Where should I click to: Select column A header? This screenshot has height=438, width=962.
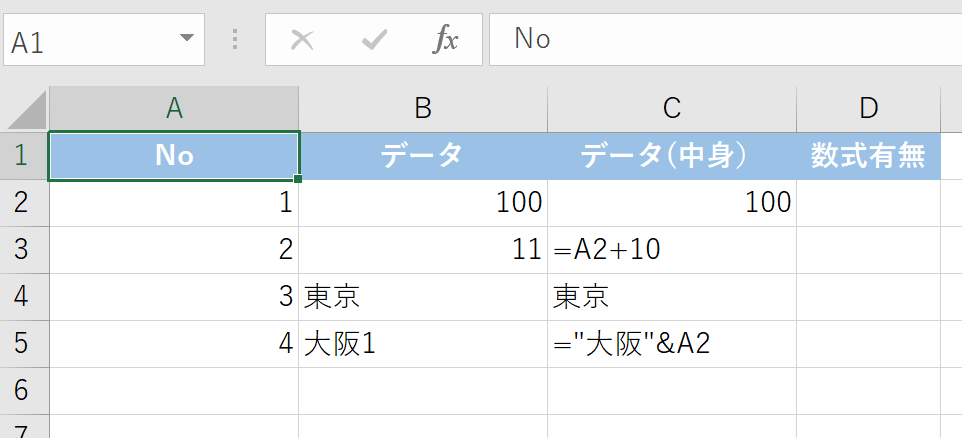coord(174,109)
